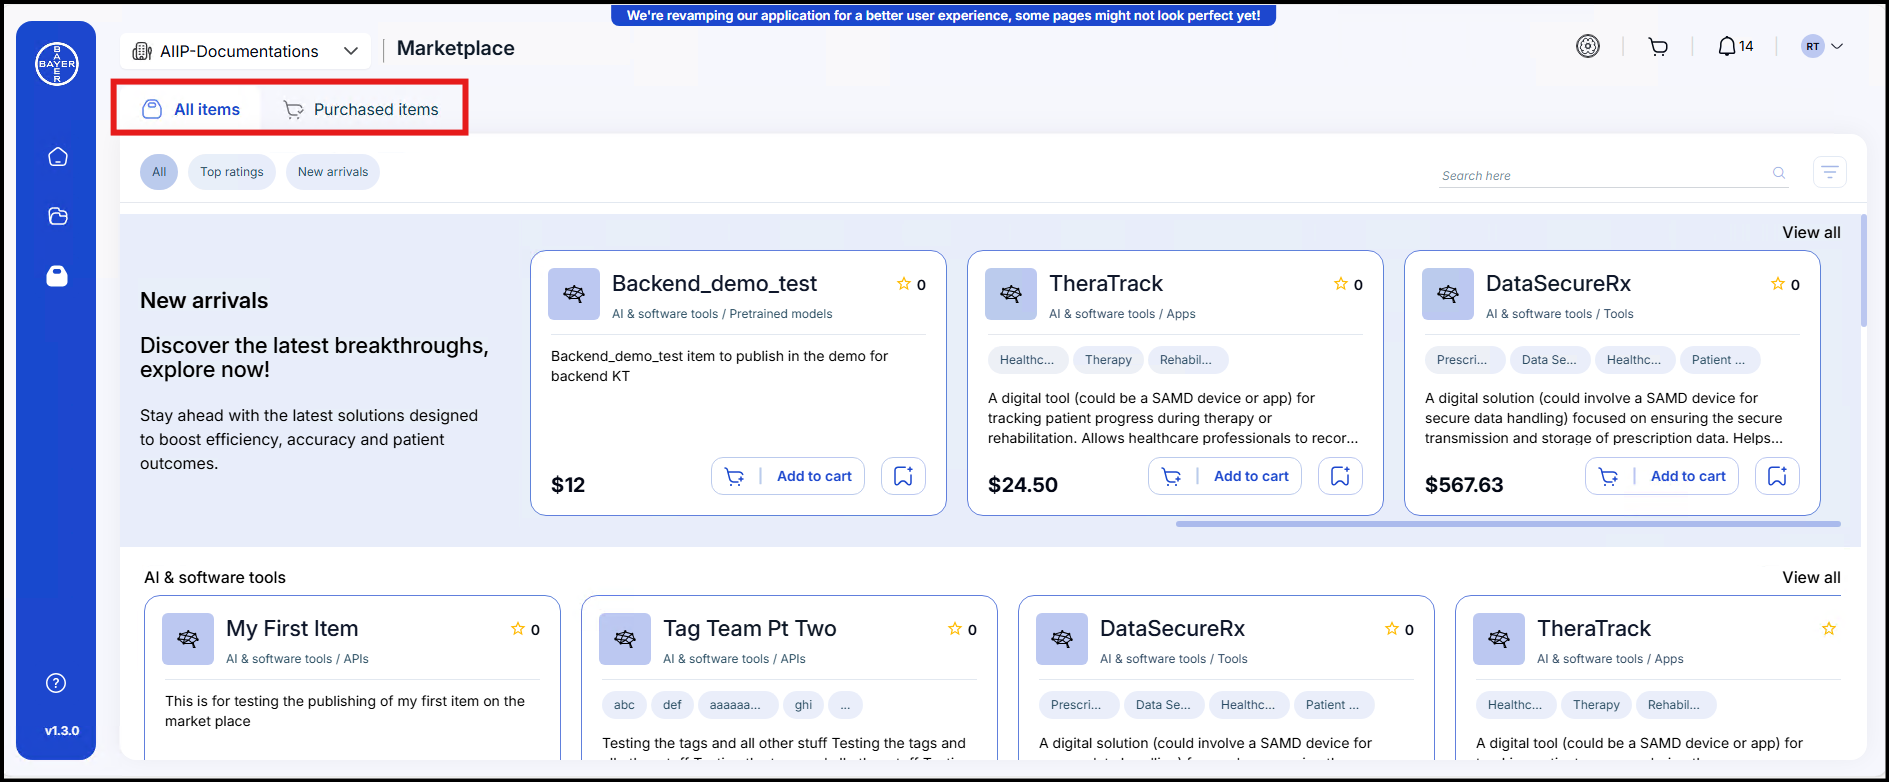Expand the ... more tags on Tag Team Pt Two

pyautogui.click(x=845, y=705)
